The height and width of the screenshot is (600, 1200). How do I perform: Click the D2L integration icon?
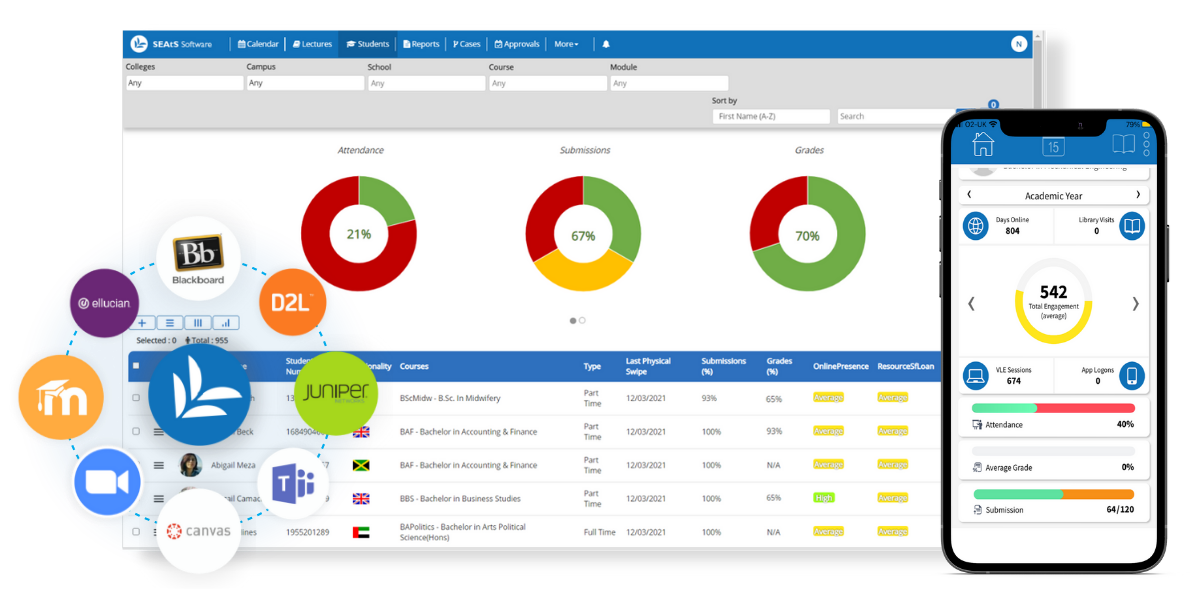pyautogui.click(x=293, y=302)
